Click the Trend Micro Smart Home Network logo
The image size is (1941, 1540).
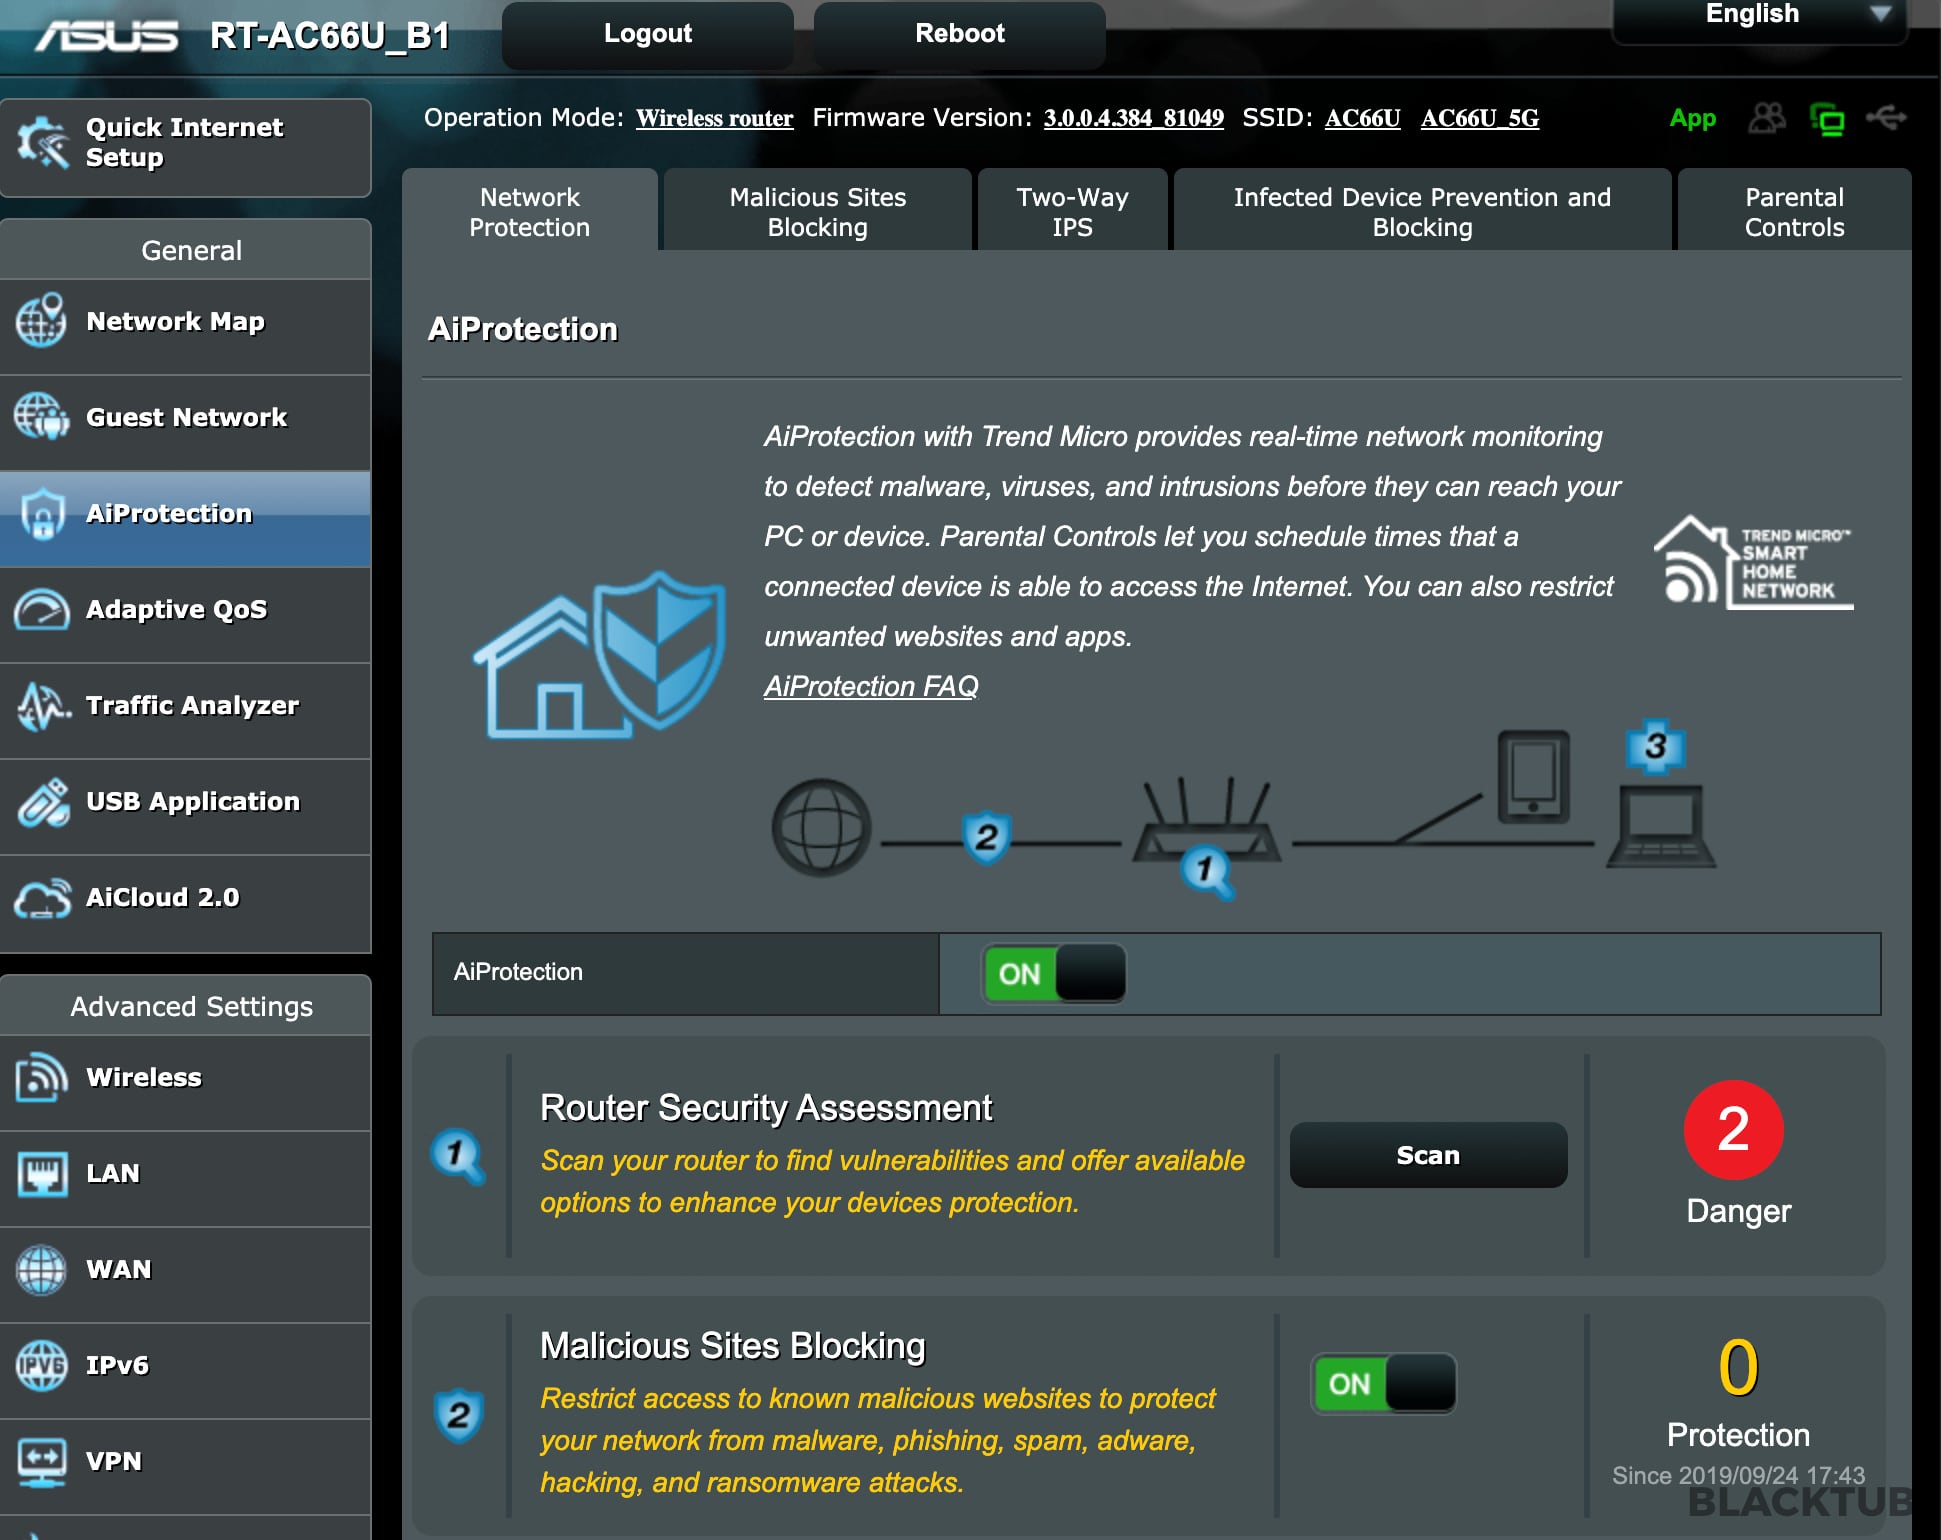1752,563
